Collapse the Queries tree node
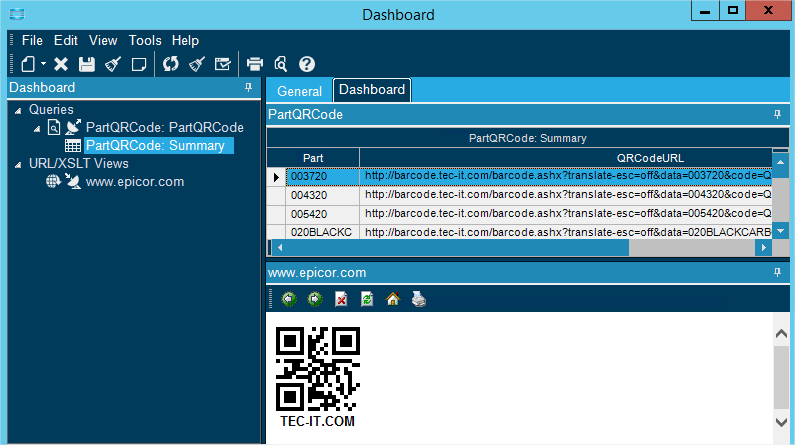The height and width of the screenshot is (445, 795). (x=18, y=110)
